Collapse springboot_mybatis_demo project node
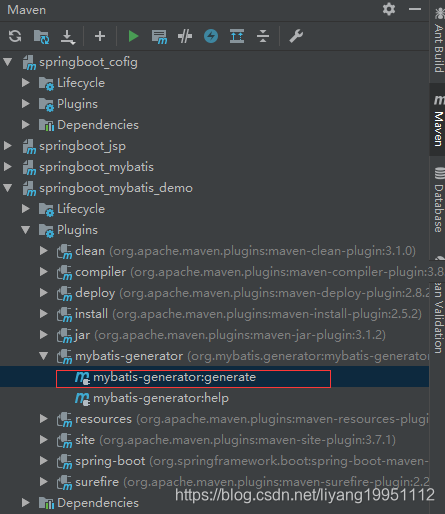 point(8,188)
